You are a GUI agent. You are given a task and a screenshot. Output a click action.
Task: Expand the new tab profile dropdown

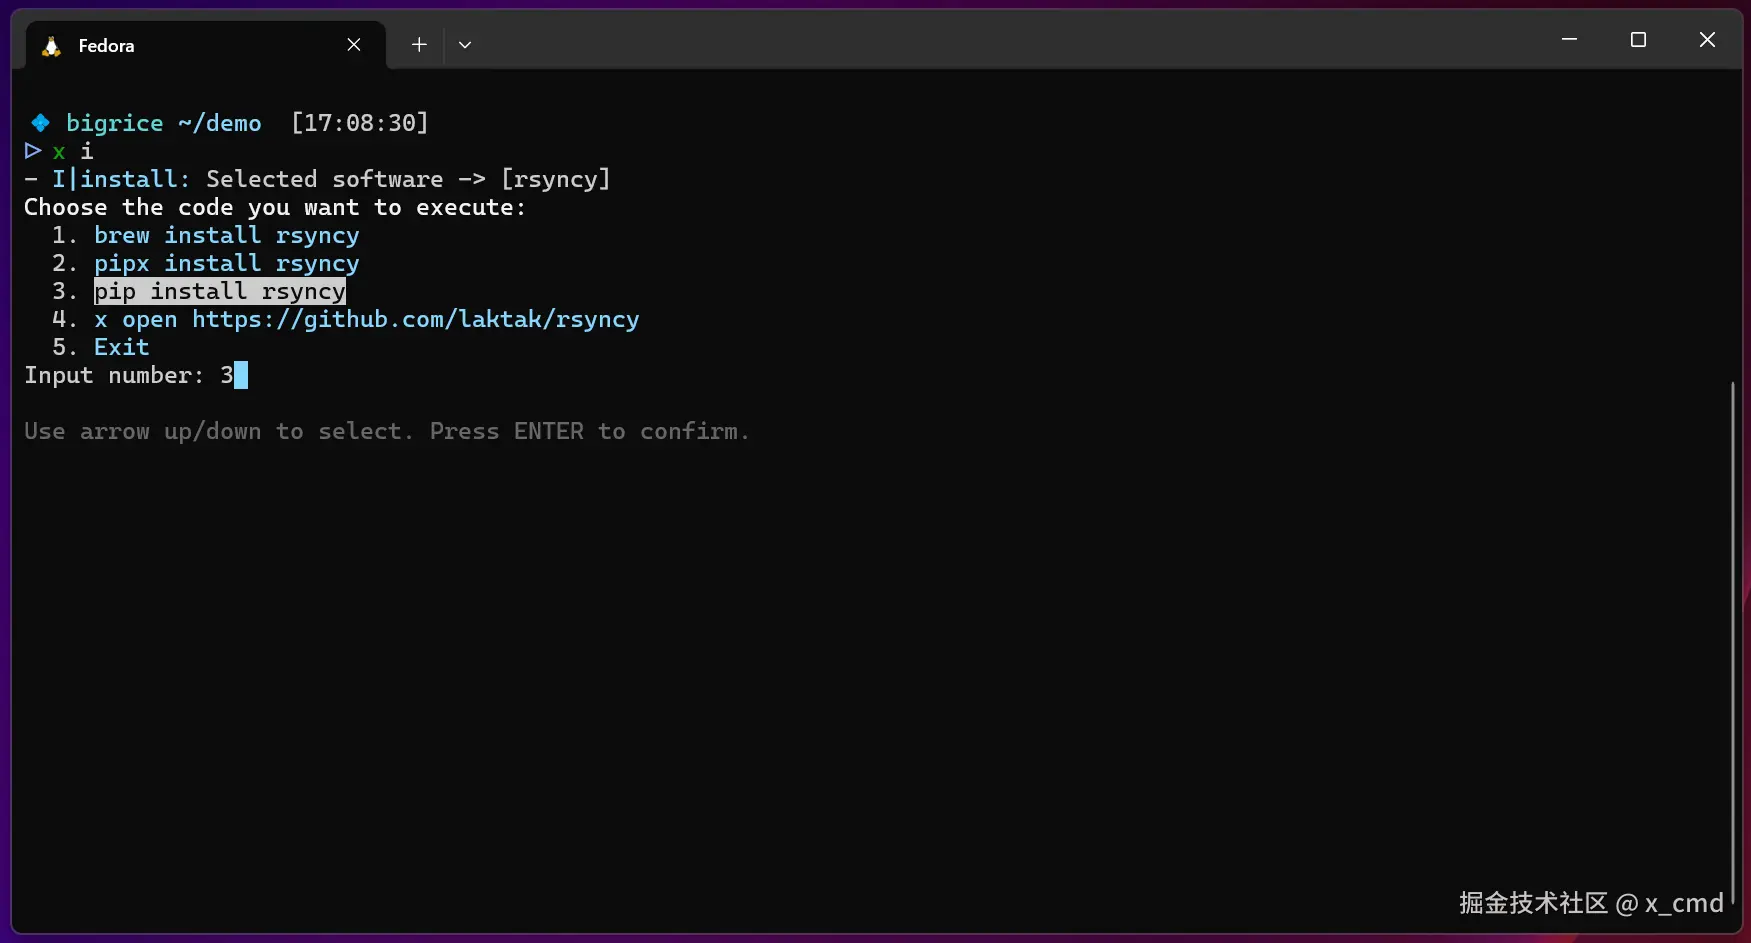(465, 45)
